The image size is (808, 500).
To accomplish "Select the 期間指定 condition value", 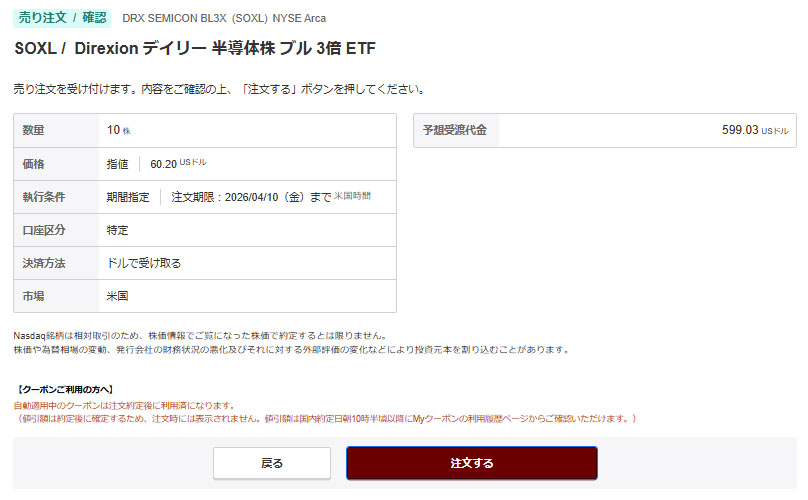I will point(128,197).
